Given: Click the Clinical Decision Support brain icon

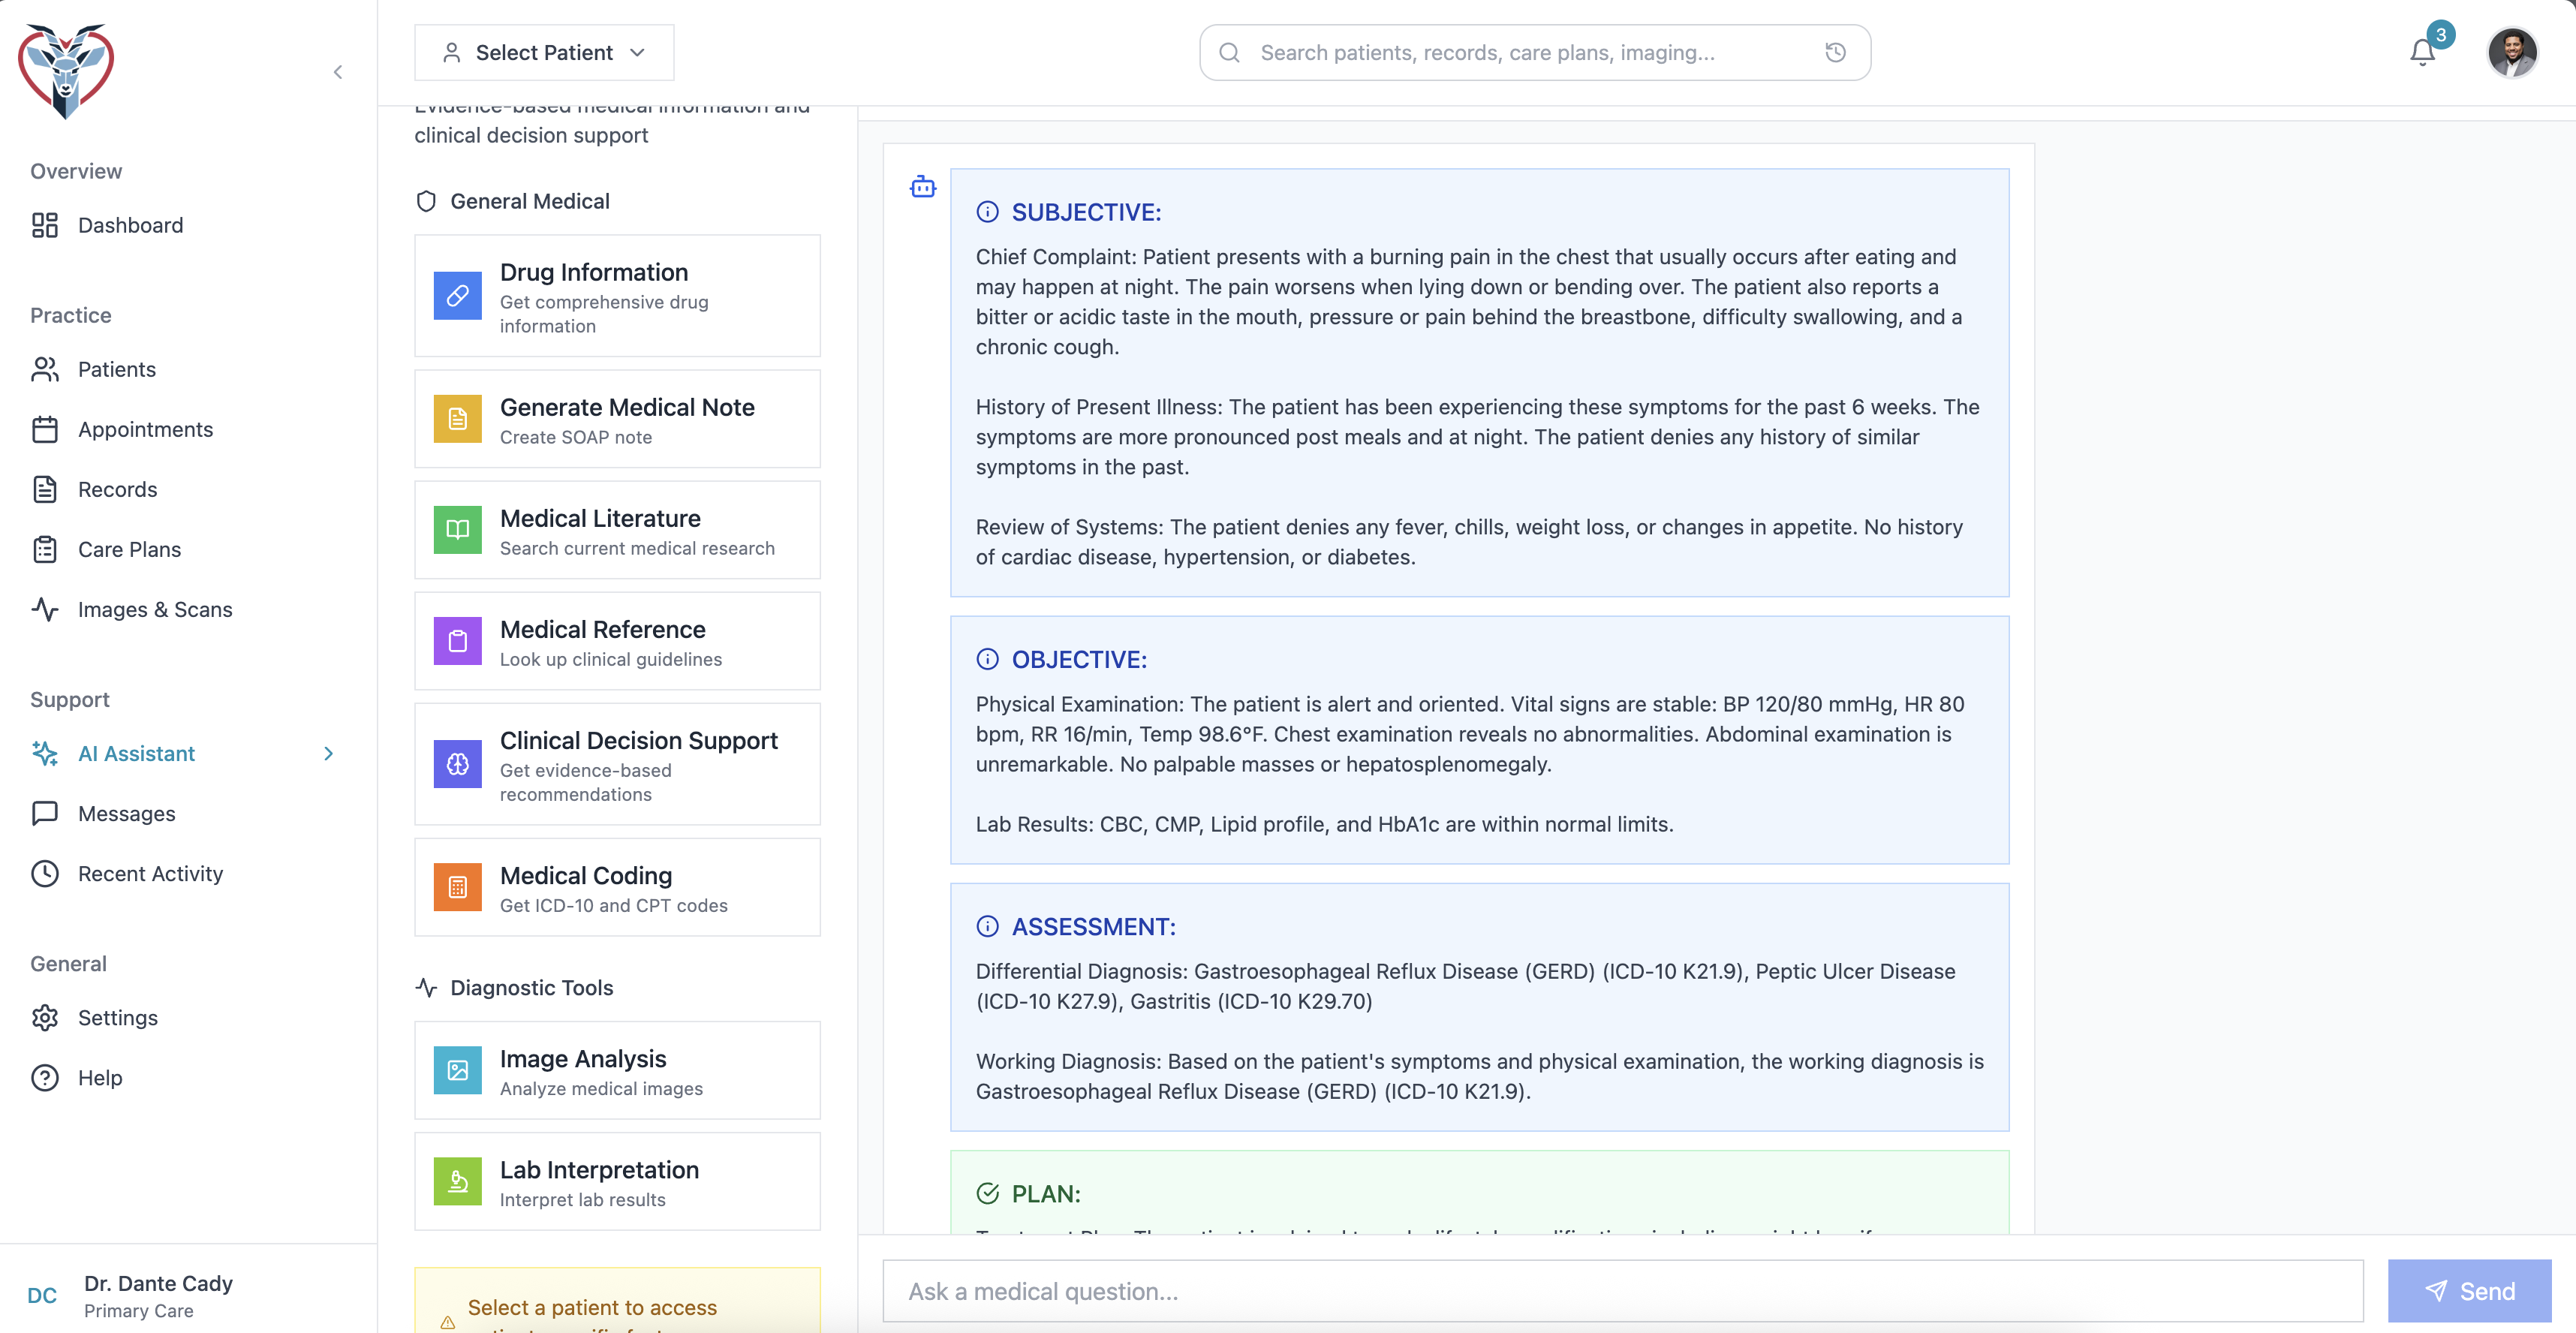Looking at the screenshot, I should coord(457,765).
